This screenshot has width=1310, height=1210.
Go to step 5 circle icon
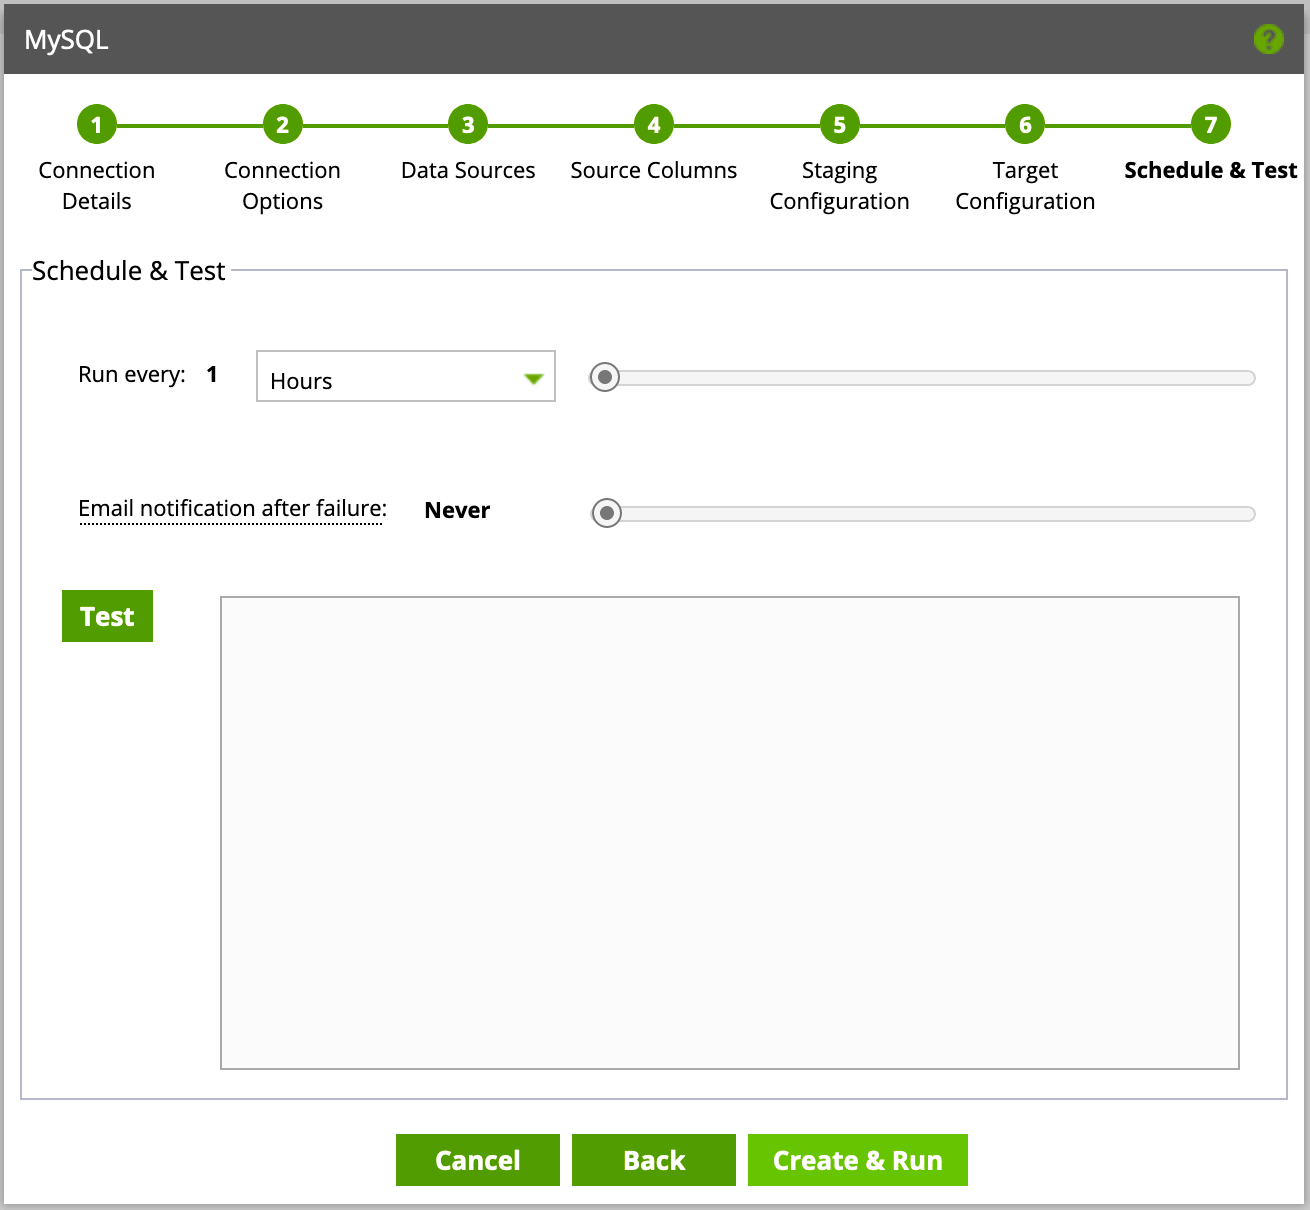click(840, 125)
